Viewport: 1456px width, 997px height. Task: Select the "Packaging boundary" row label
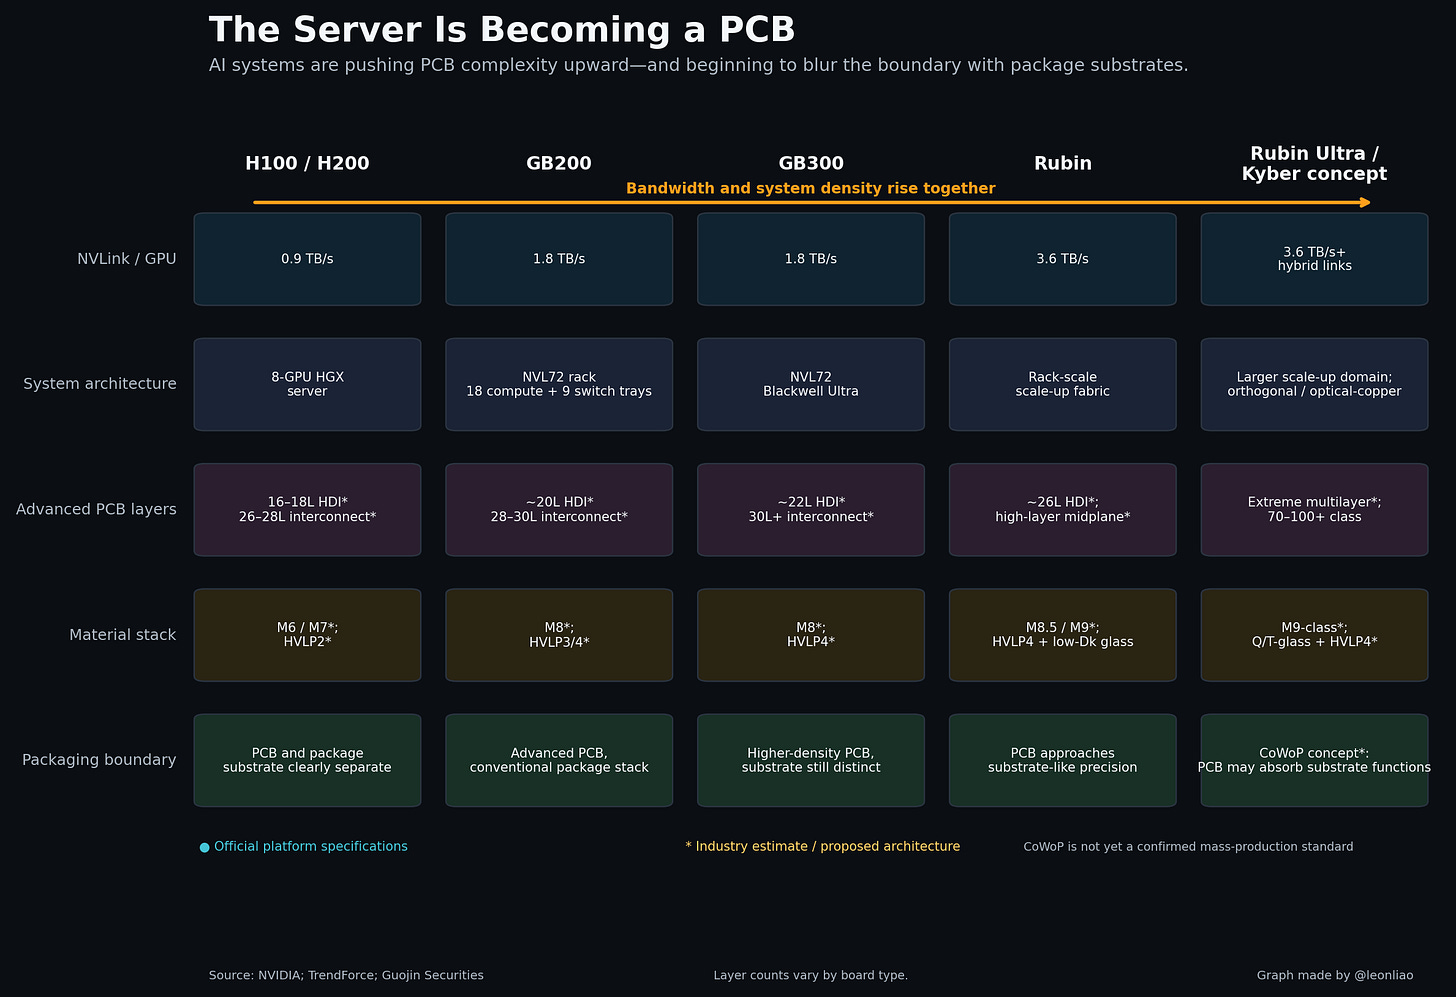(99, 760)
